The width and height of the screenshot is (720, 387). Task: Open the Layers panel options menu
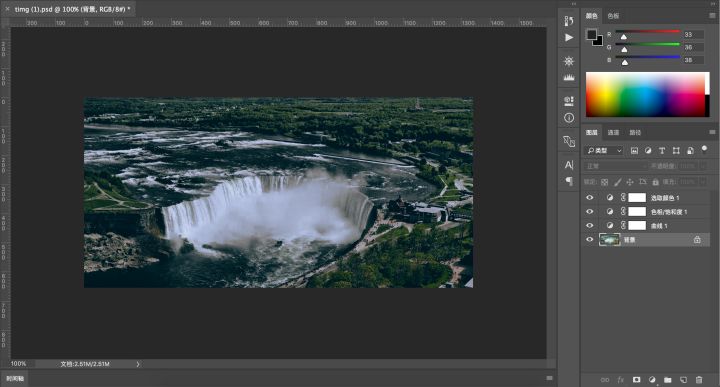tap(712, 132)
